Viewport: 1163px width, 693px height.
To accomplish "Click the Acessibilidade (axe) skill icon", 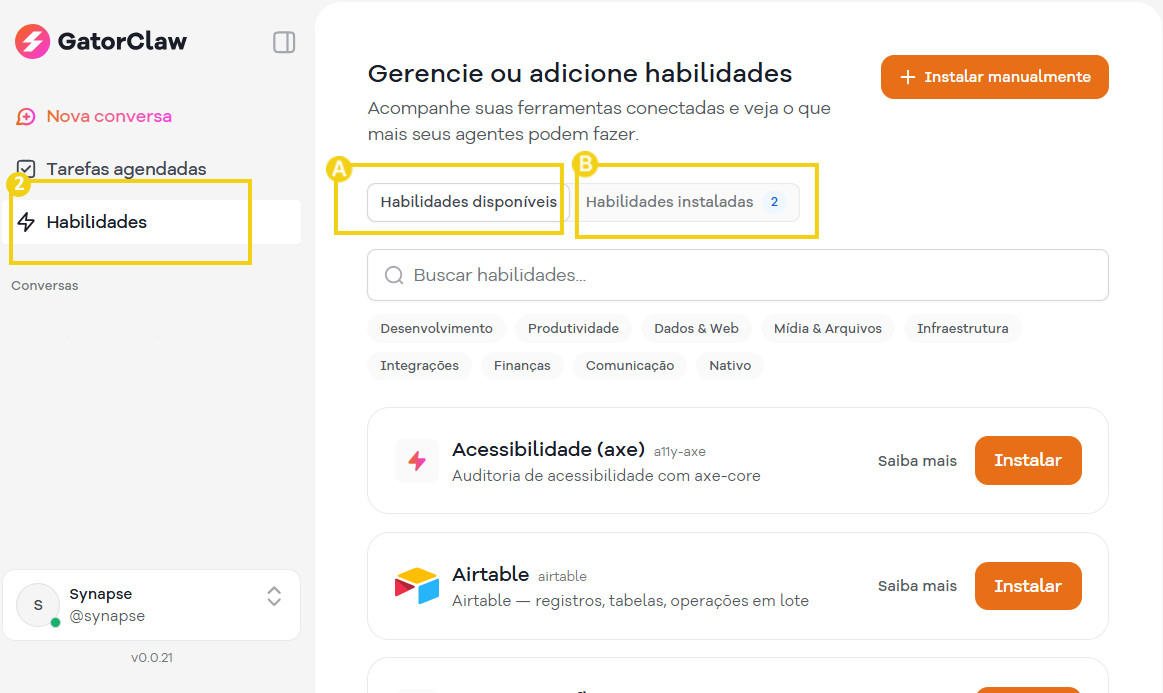I will coord(416,460).
